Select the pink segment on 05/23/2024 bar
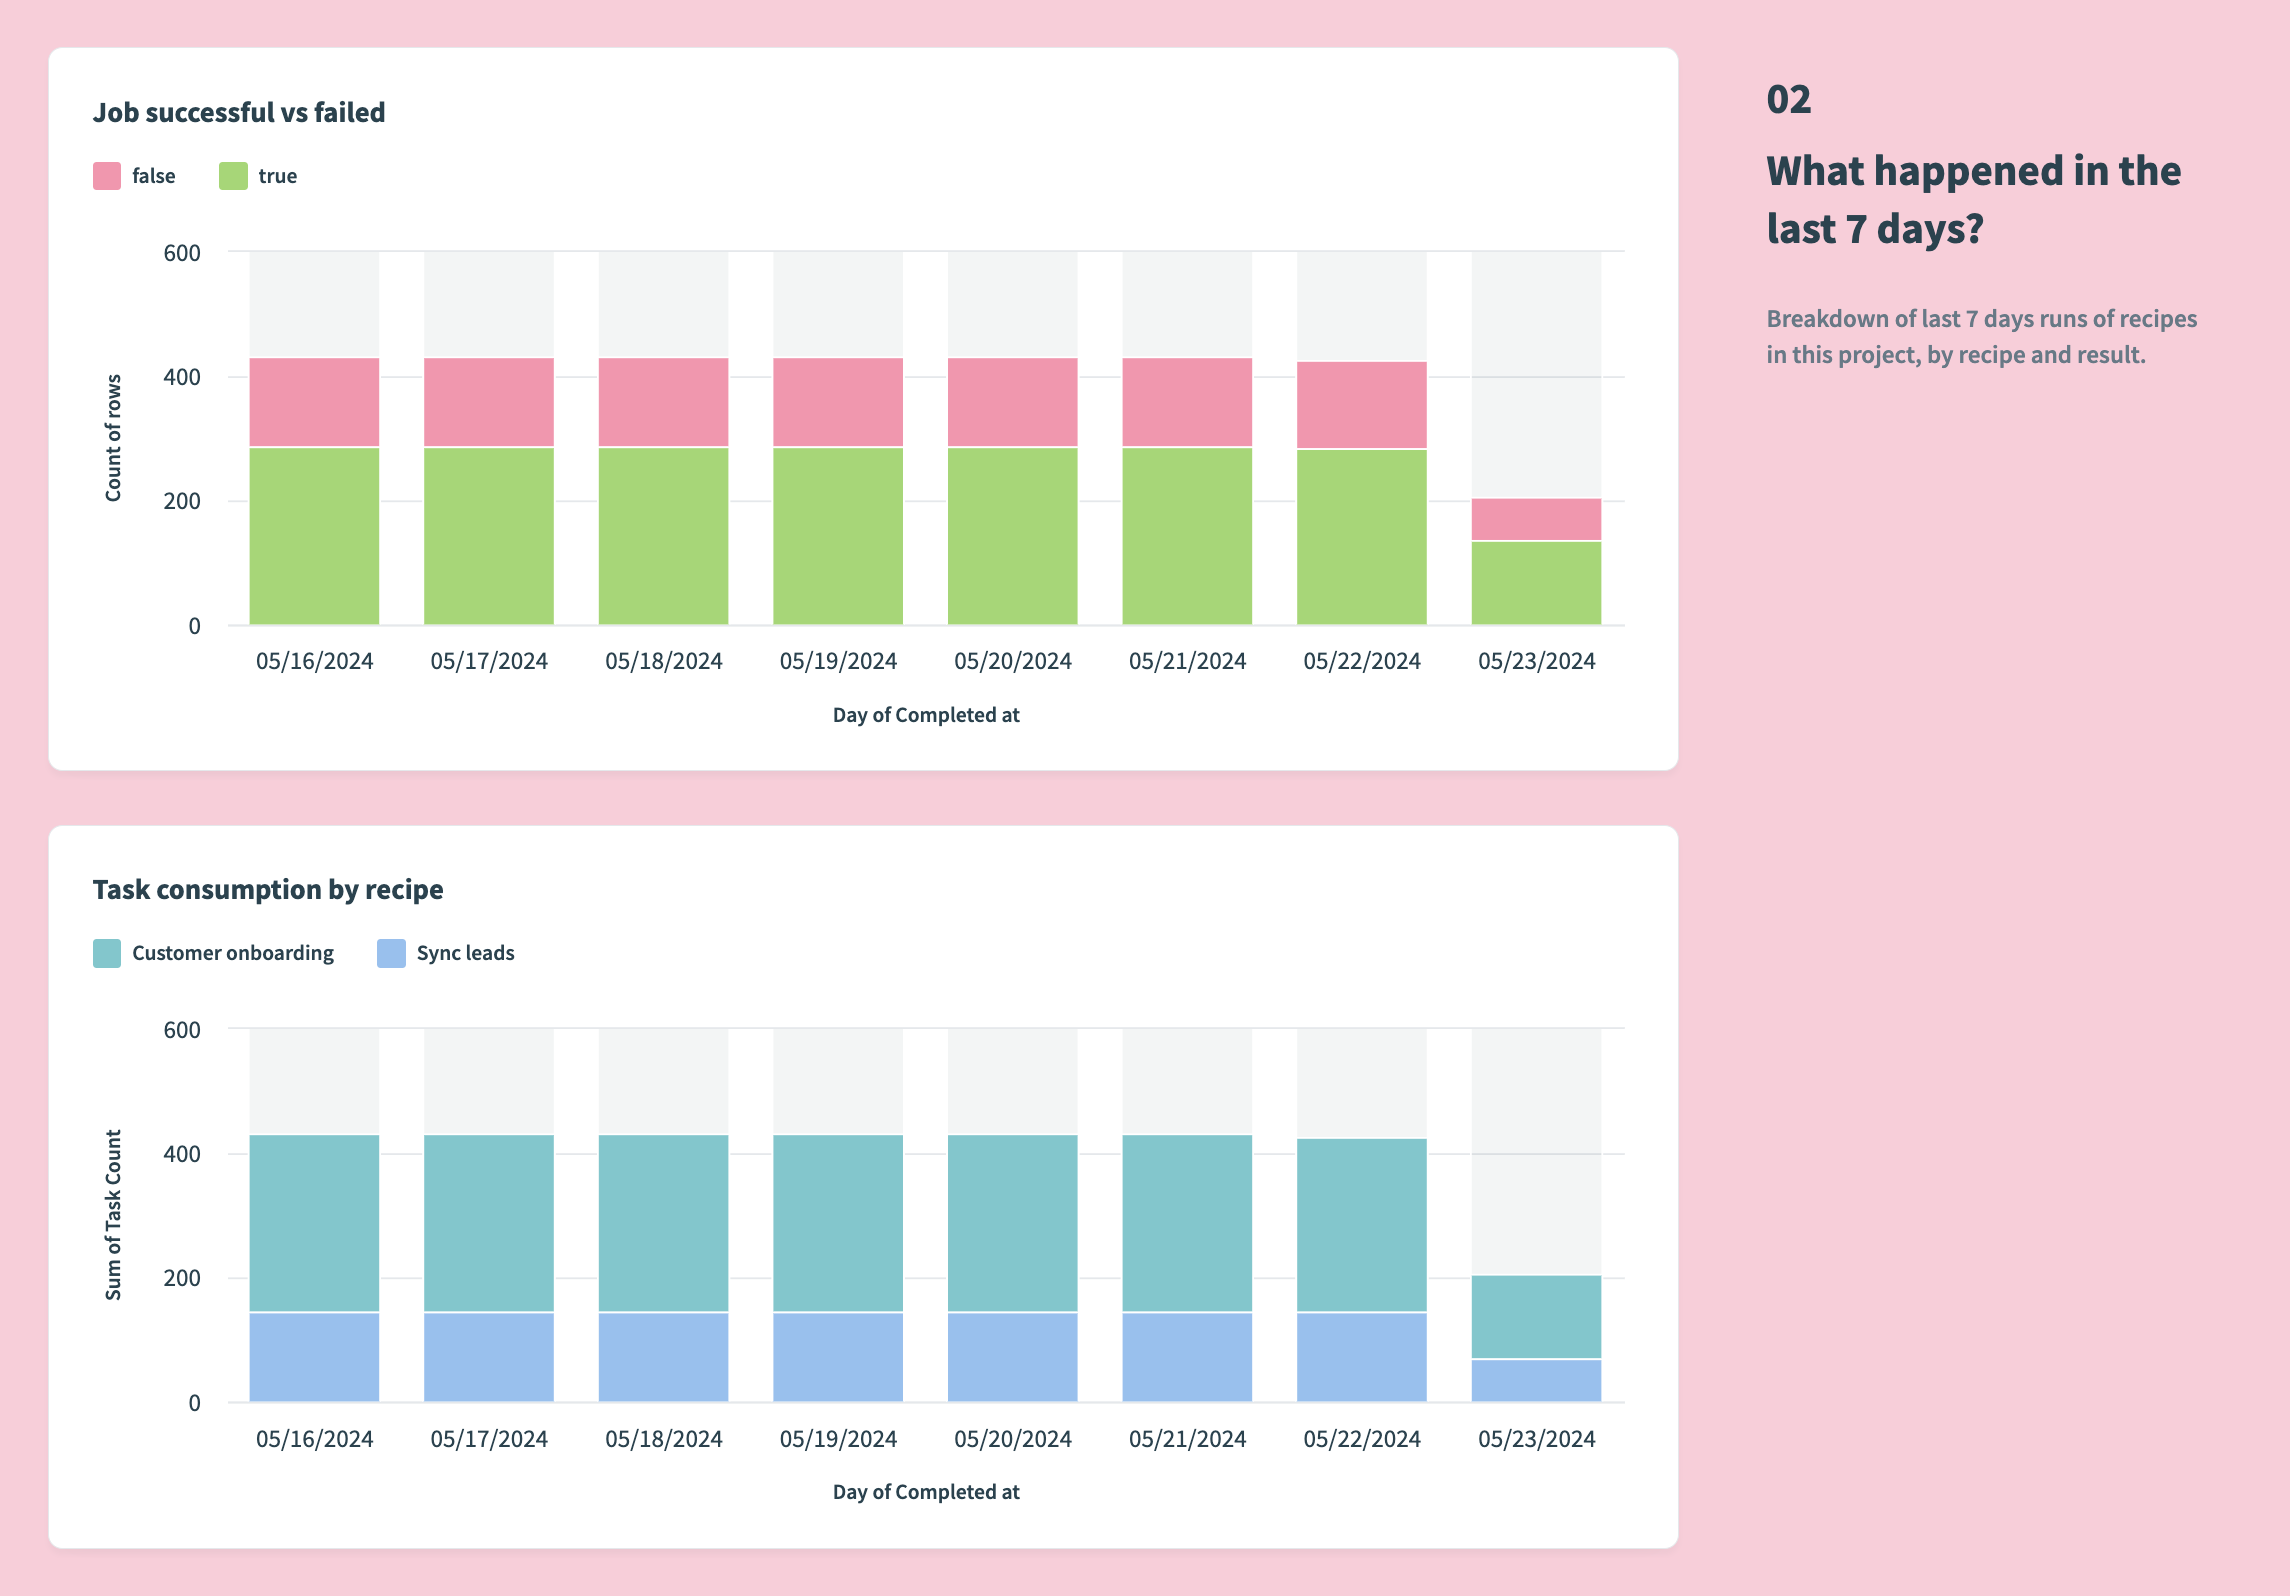Image resolution: width=2290 pixels, height=1596 pixels. tap(1537, 520)
